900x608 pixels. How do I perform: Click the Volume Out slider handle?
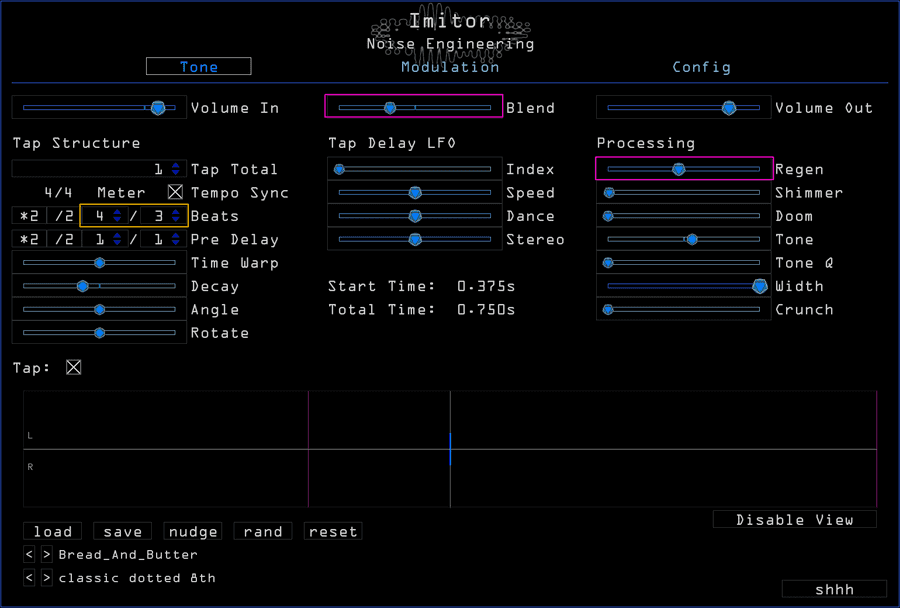(x=729, y=107)
